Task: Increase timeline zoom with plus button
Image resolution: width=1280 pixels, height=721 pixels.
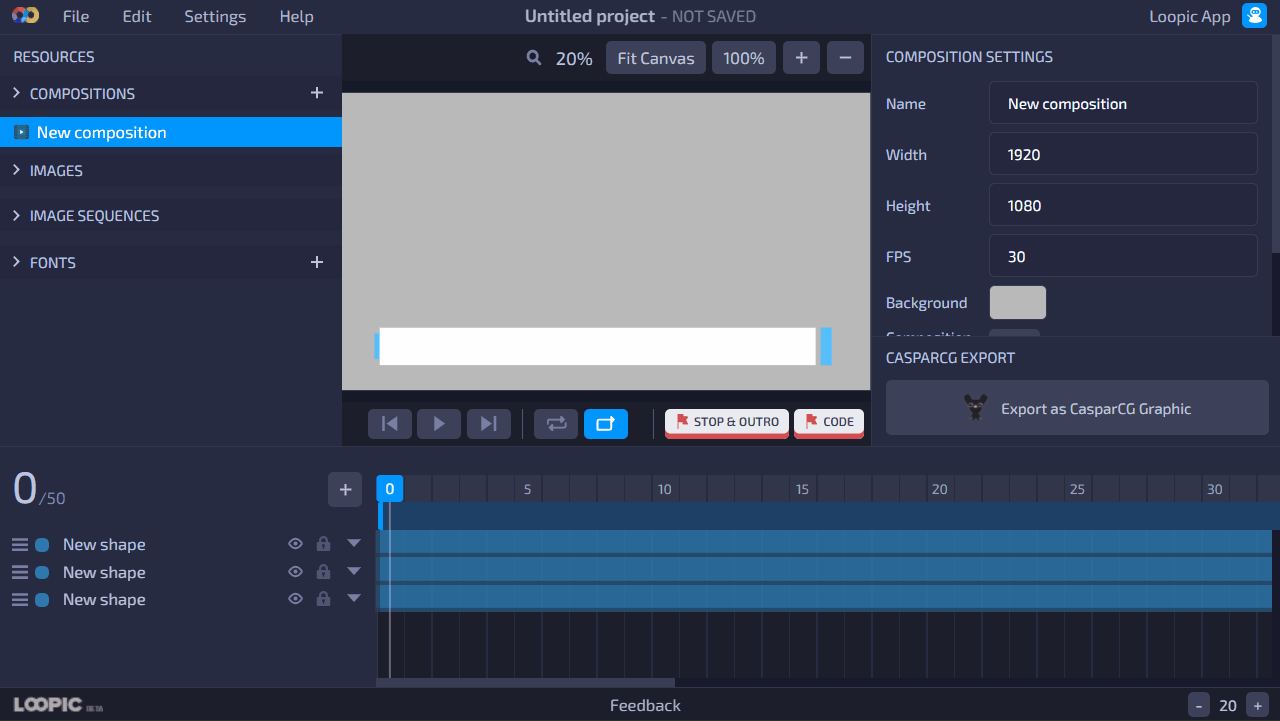Action: [1258, 704]
